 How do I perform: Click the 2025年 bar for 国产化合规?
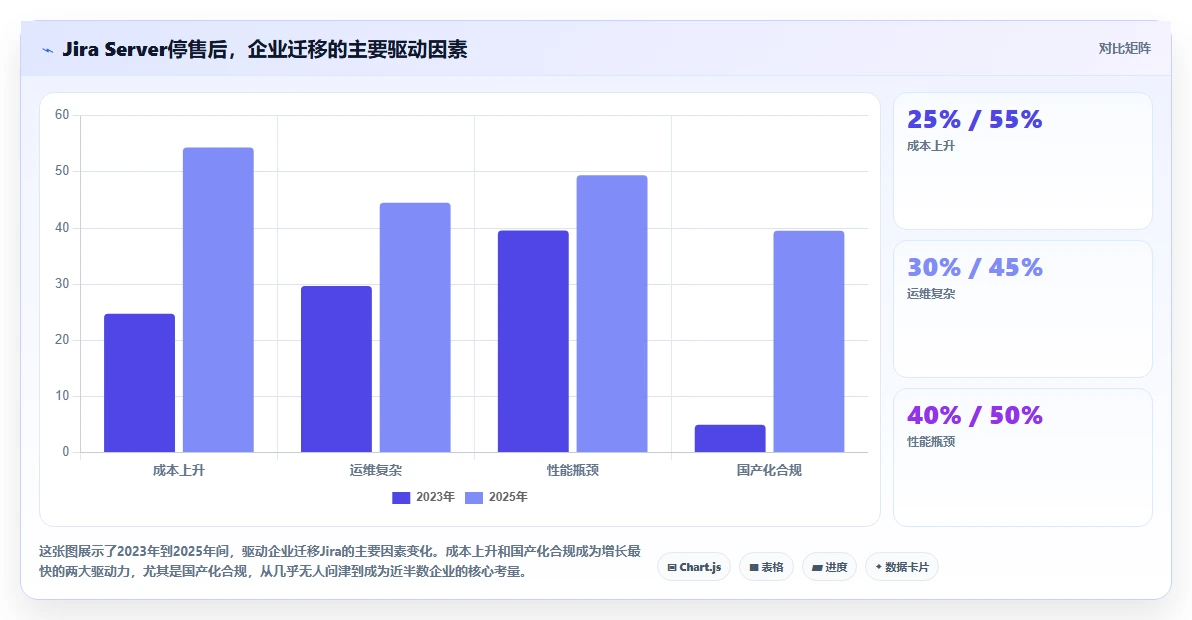click(809, 341)
